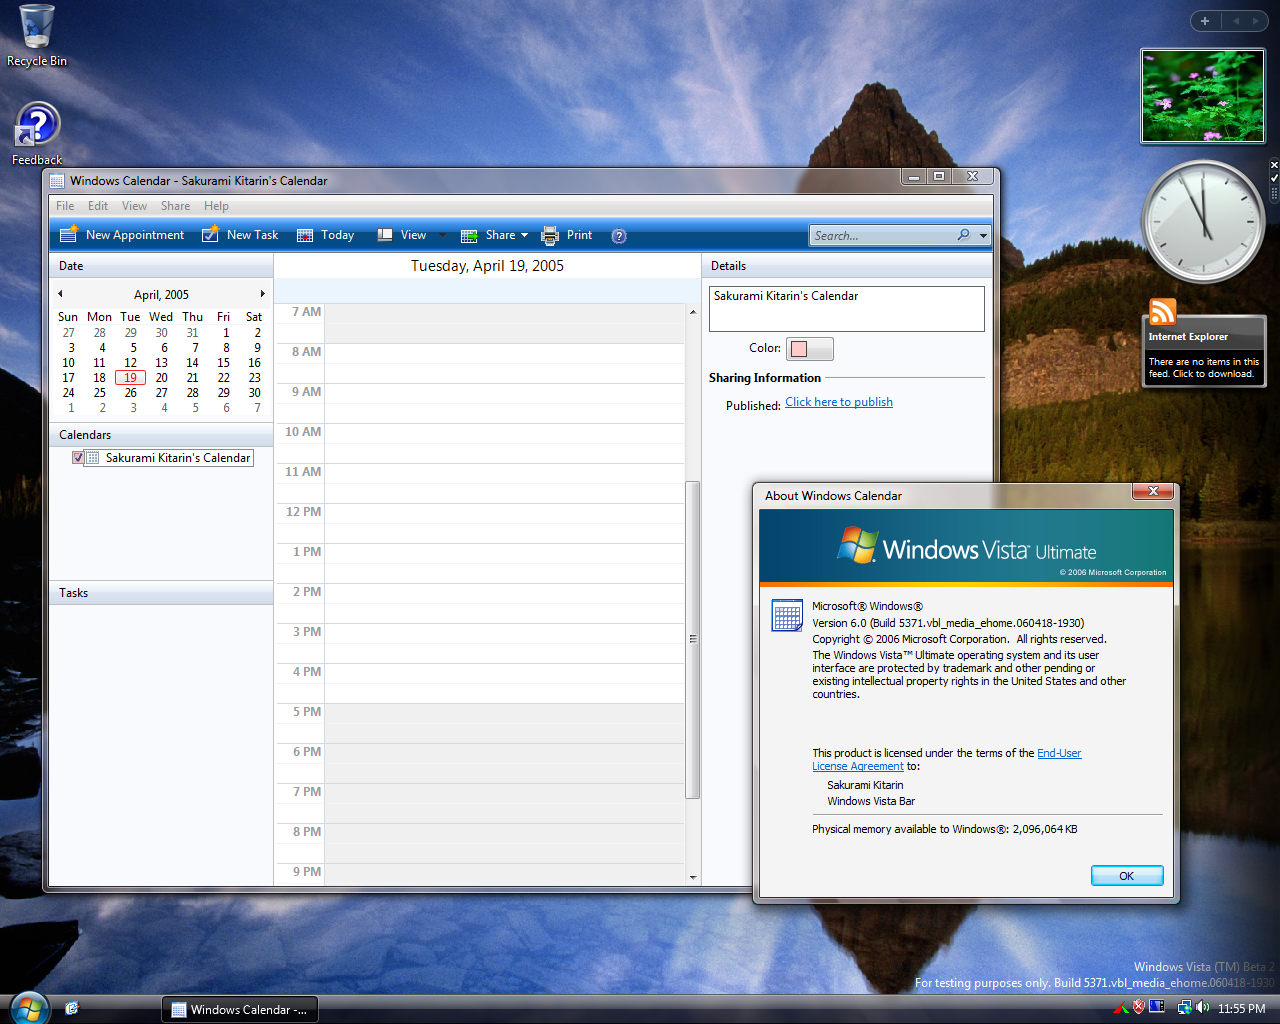Viewport: 1280px width, 1024px height.
Task: Toggle Sakurami Kitarin's Calendar checkbox
Action: click(x=78, y=458)
